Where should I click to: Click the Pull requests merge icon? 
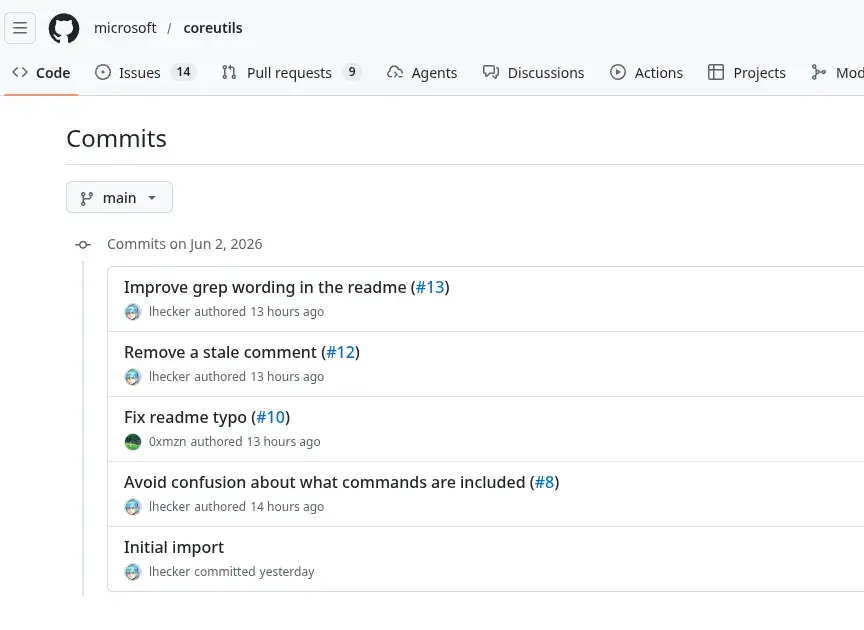[x=229, y=72]
